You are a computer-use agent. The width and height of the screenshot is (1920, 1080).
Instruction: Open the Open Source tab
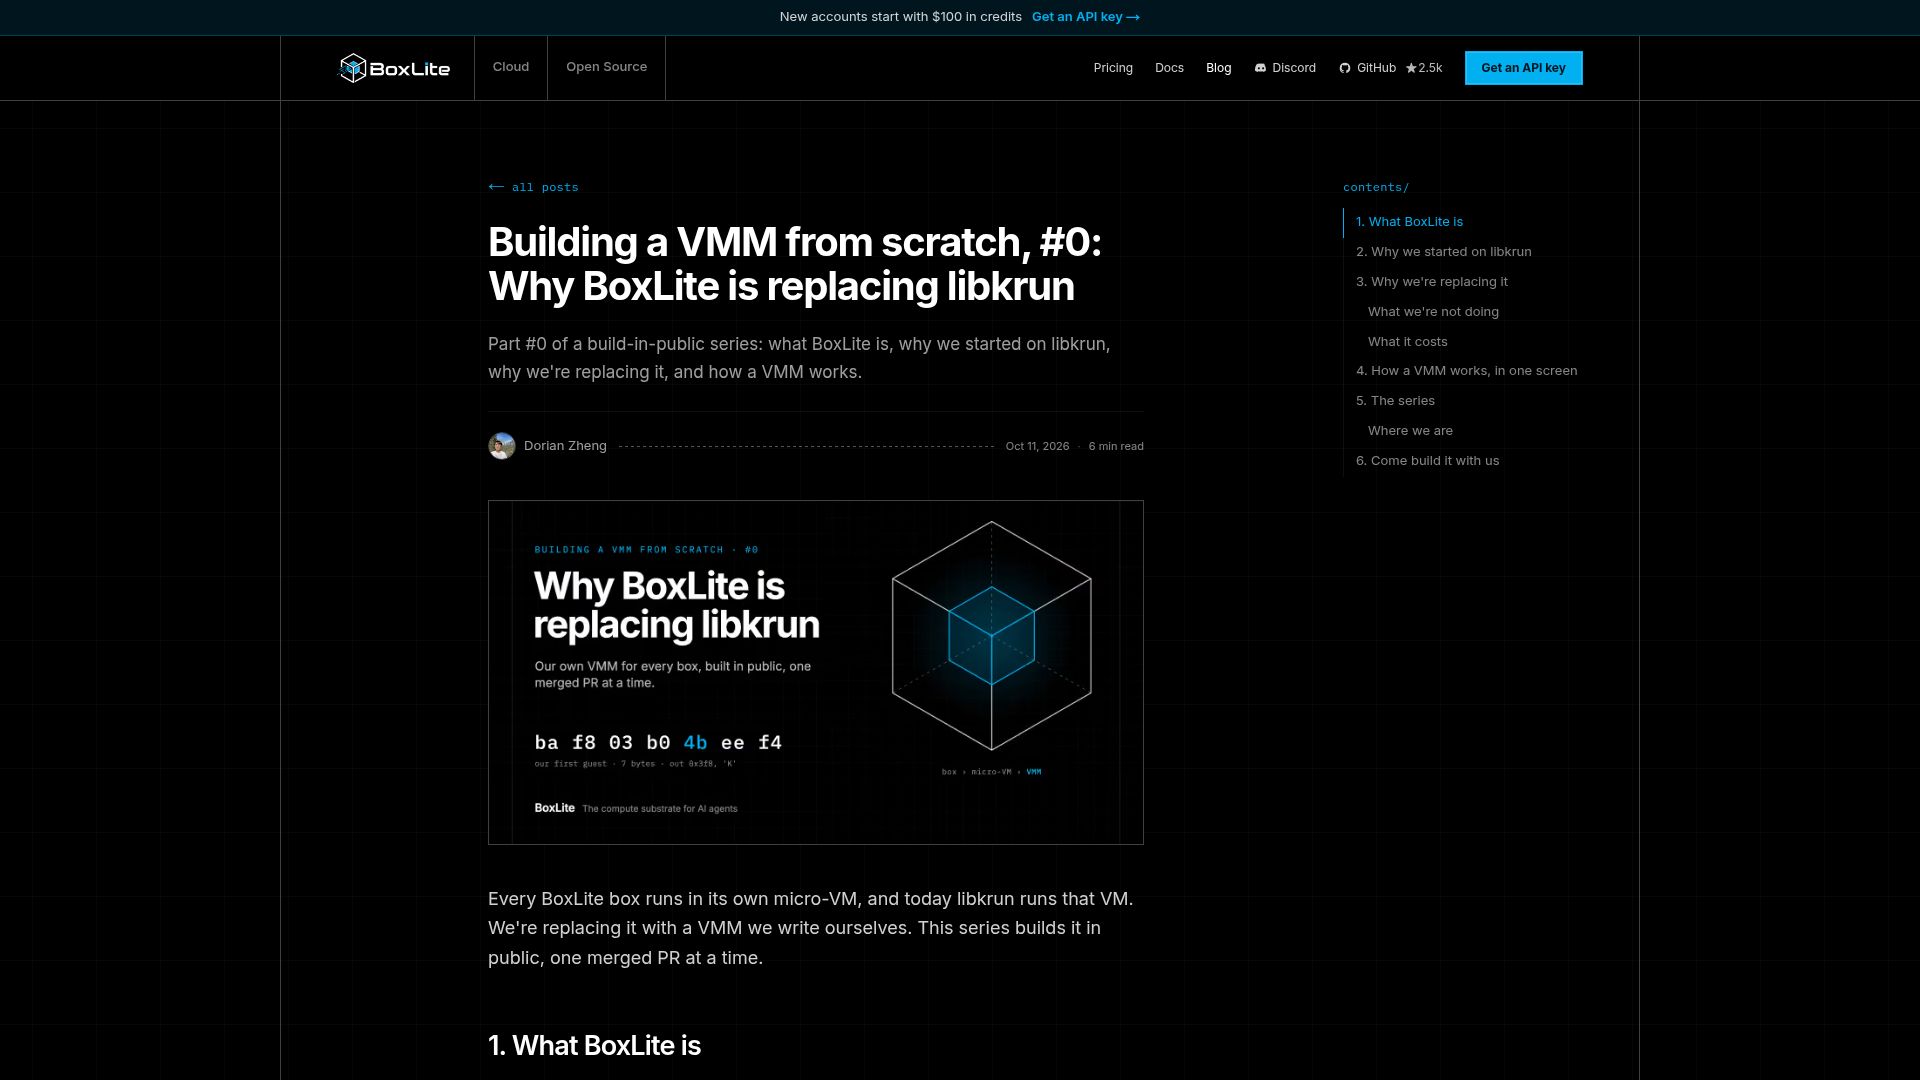point(606,67)
